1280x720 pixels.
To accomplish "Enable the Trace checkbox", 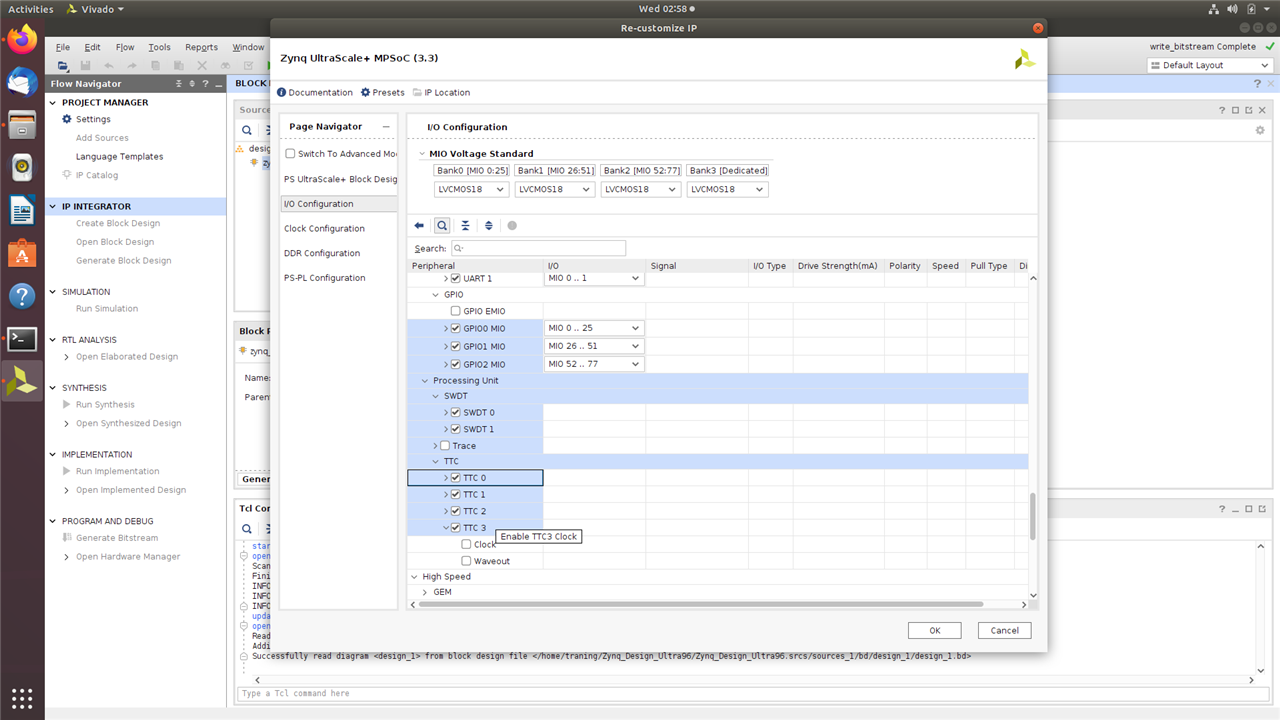I will point(445,446).
